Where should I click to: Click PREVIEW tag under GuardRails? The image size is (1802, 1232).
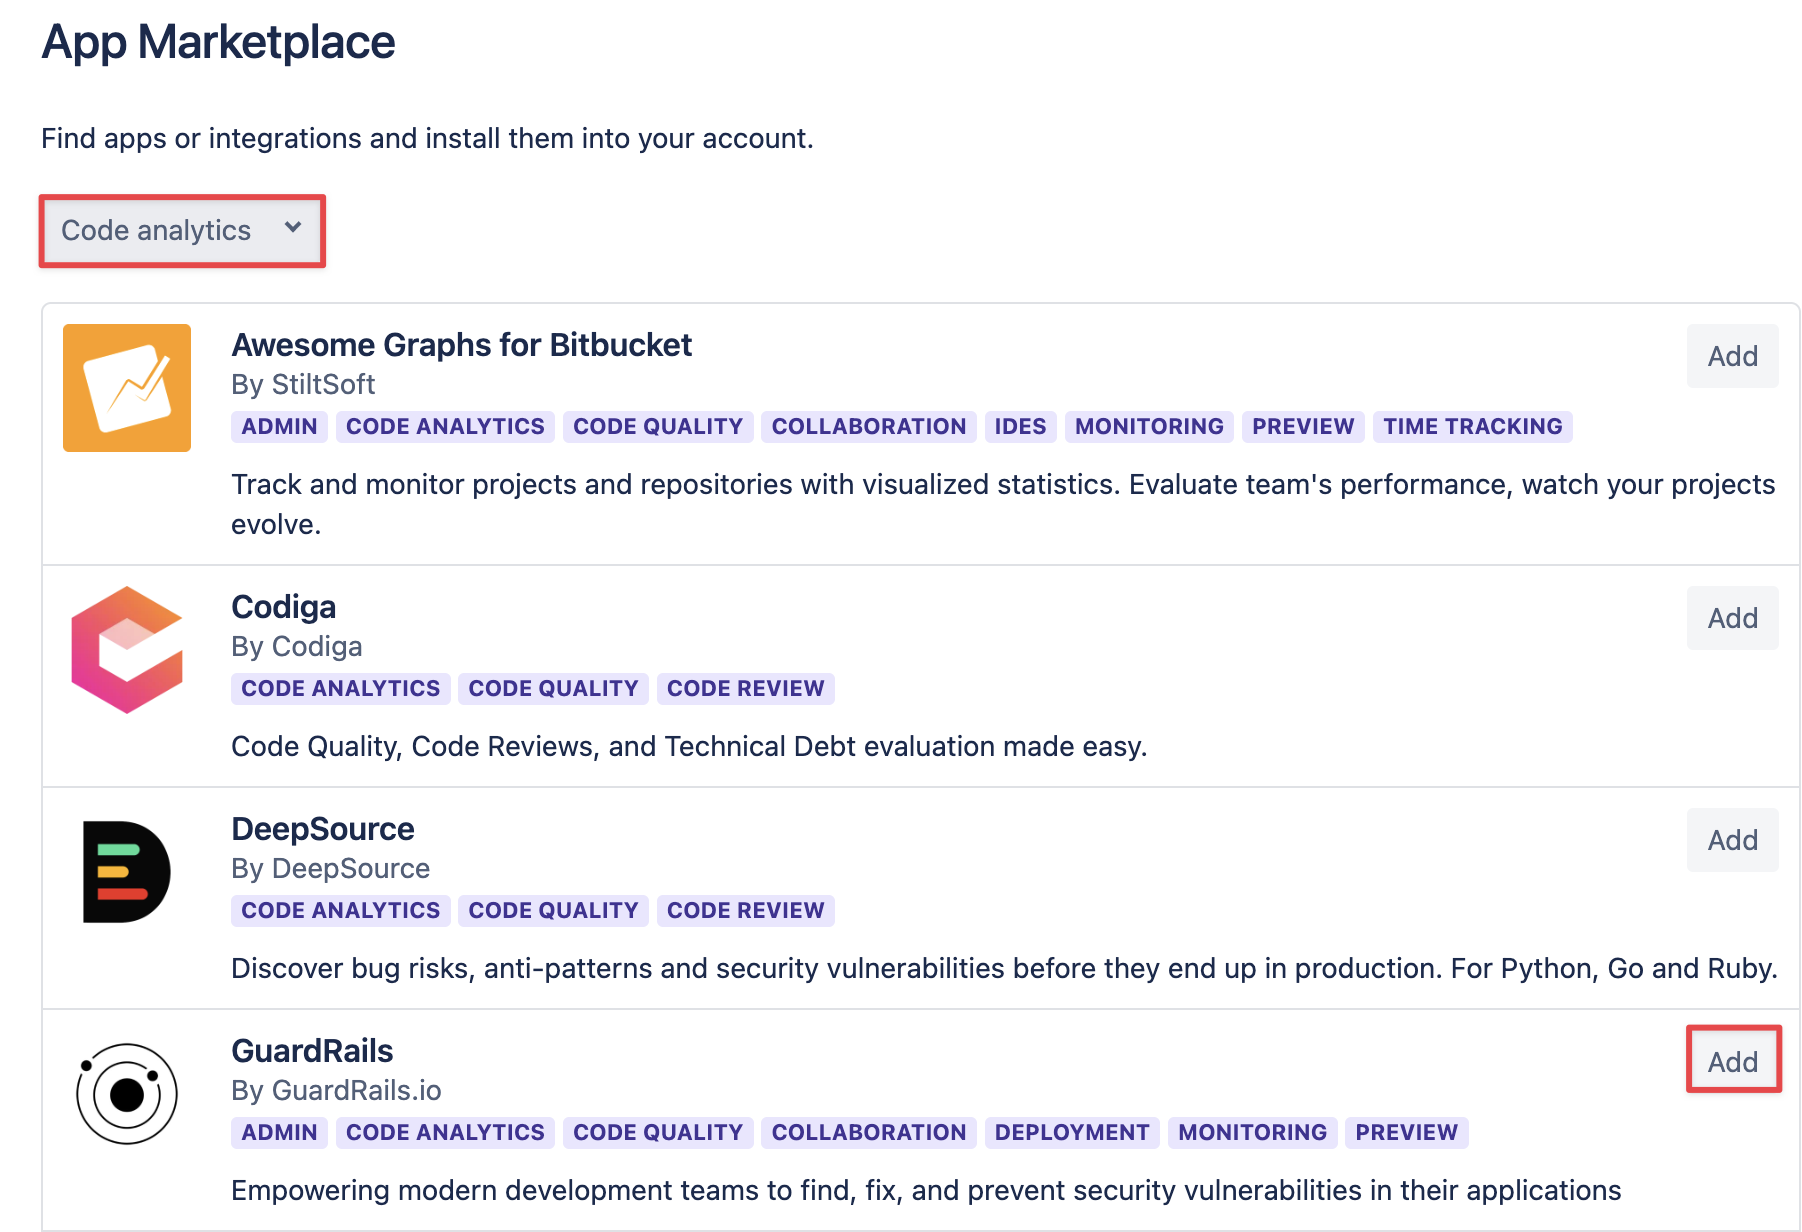click(x=1406, y=1133)
